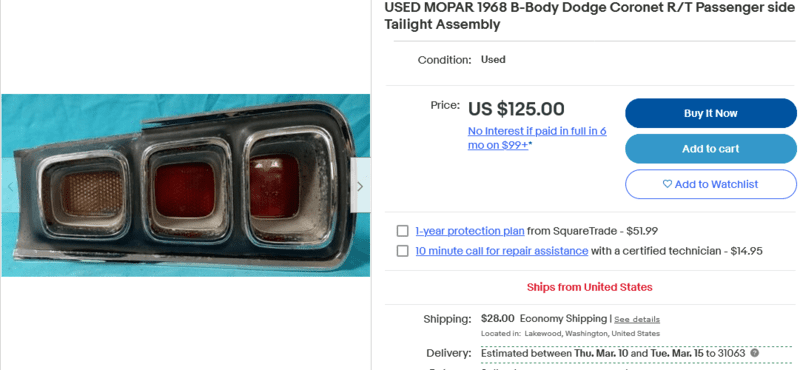Click the Ships from United States notice
The height and width of the screenshot is (370, 800).
click(589, 287)
